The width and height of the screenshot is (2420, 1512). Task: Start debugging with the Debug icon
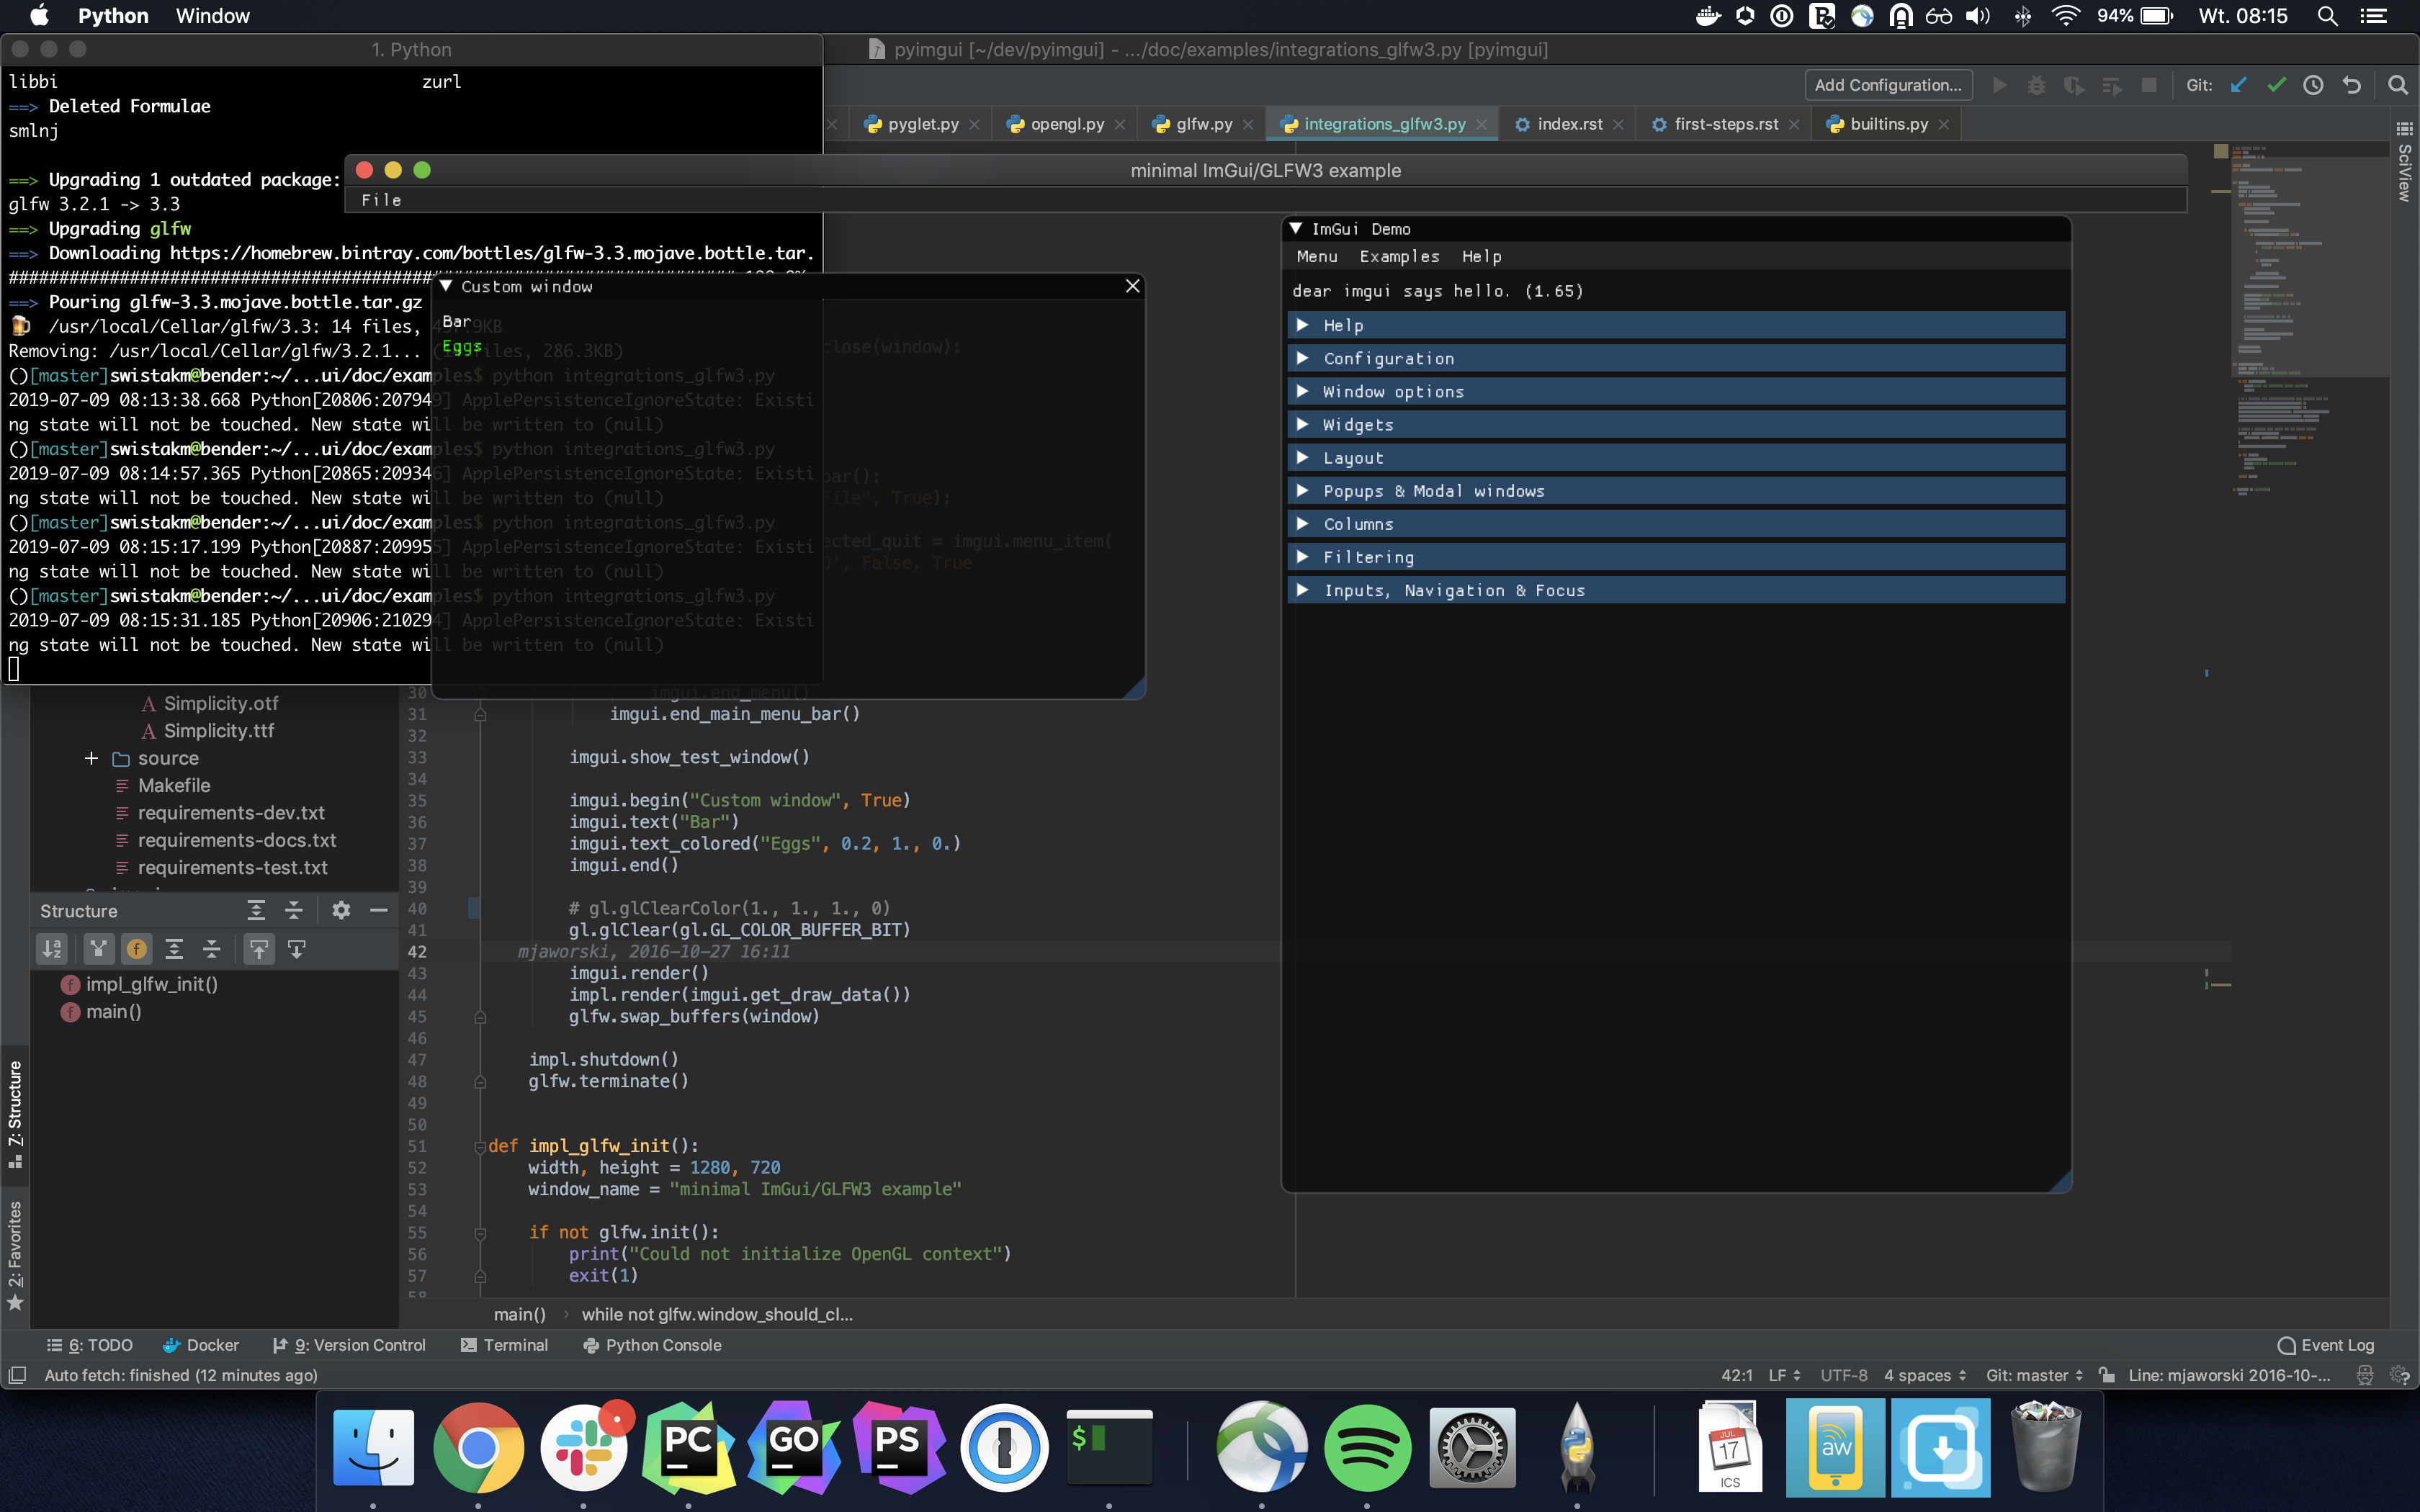pos(2038,85)
